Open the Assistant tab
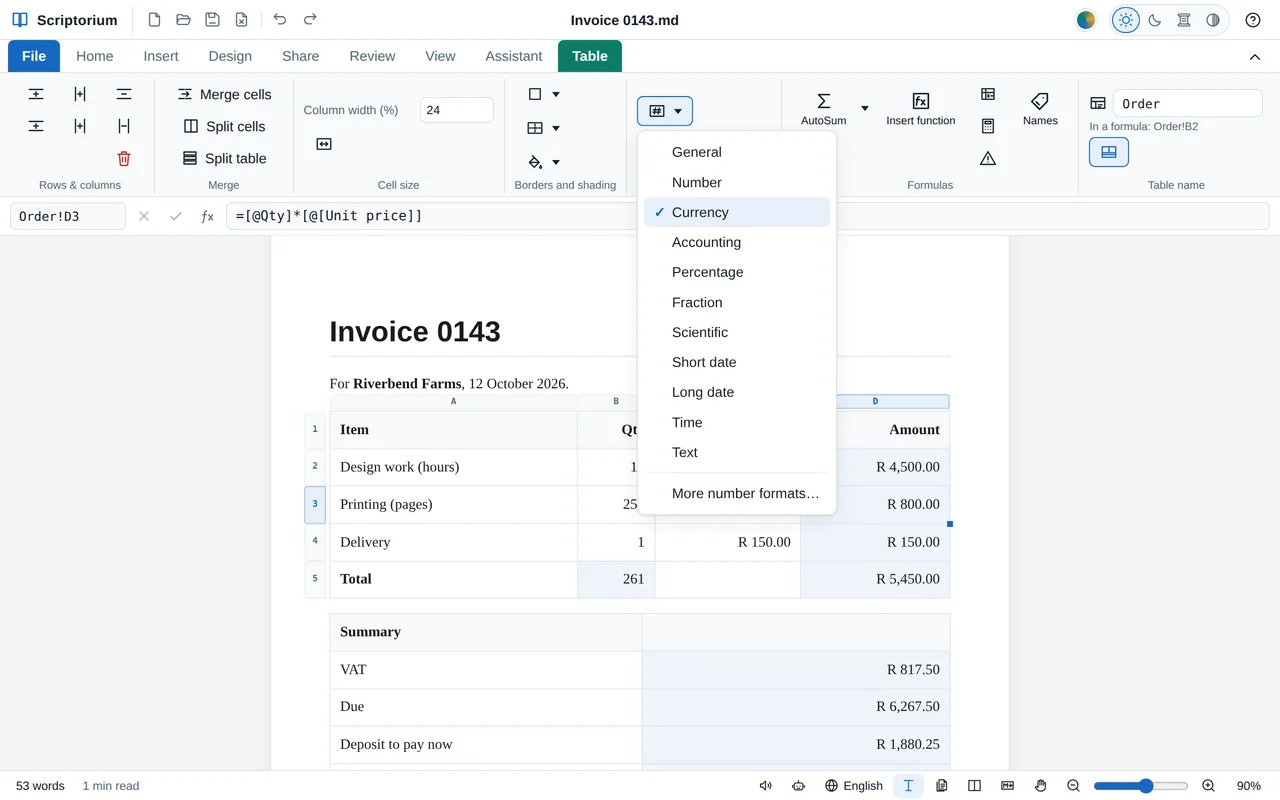The width and height of the screenshot is (1280, 800). click(x=514, y=56)
